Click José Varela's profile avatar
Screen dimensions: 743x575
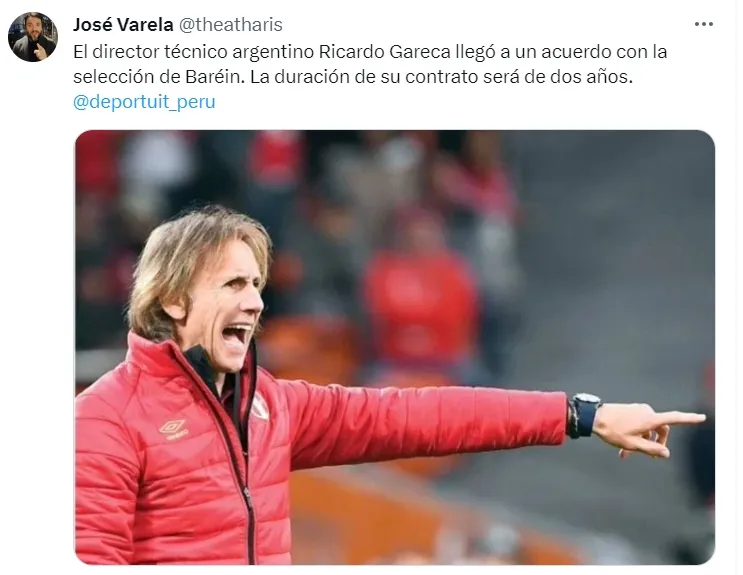pyautogui.click(x=33, y=37)
